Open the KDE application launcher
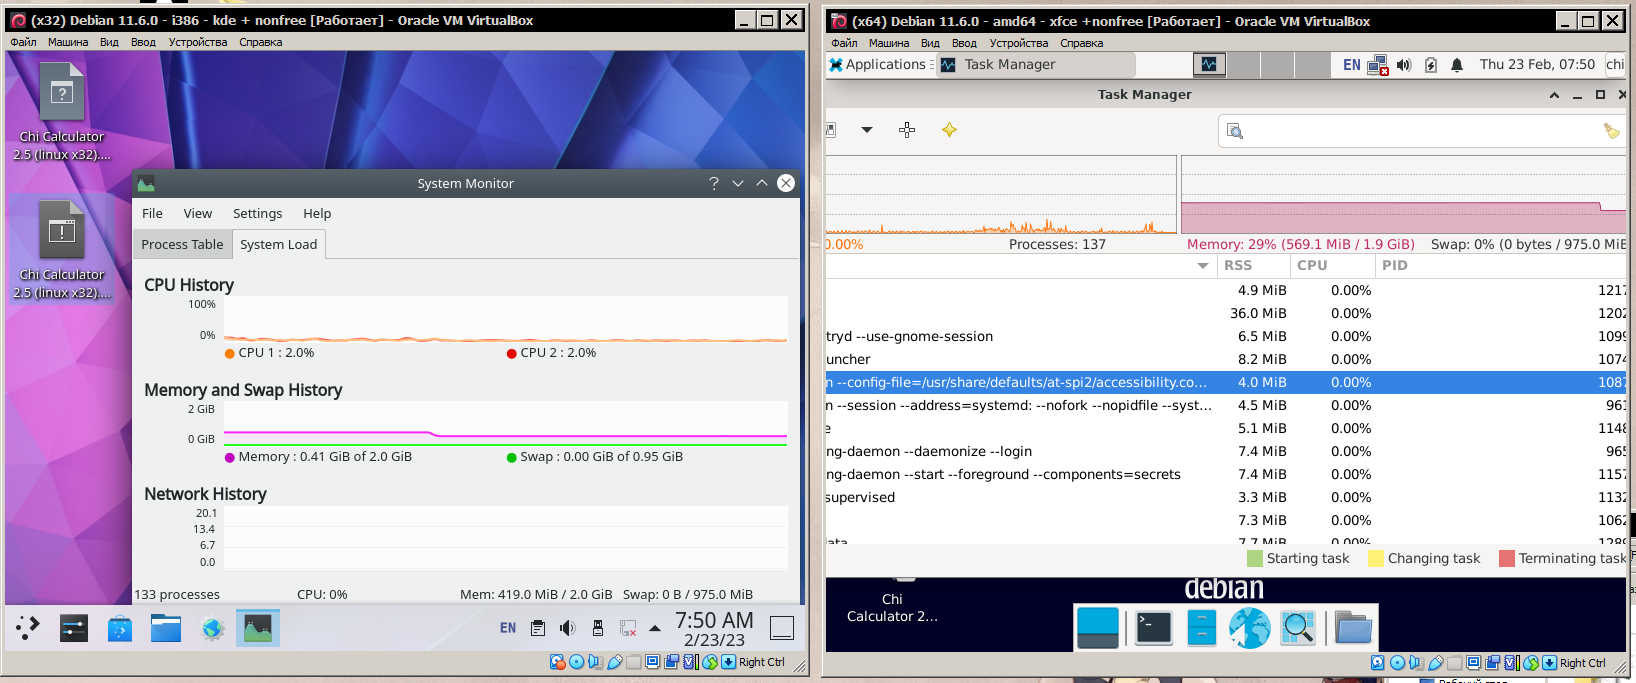 (28, 628)
